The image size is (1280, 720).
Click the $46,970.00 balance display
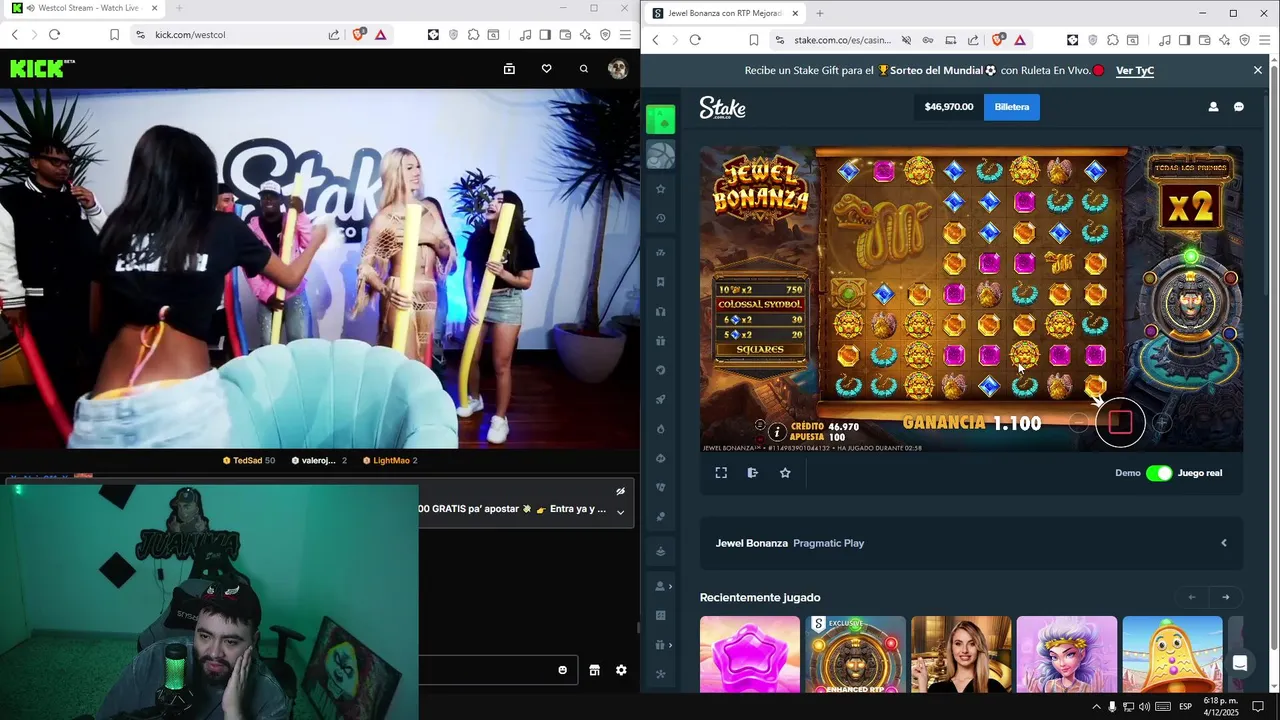coord(949,107)
